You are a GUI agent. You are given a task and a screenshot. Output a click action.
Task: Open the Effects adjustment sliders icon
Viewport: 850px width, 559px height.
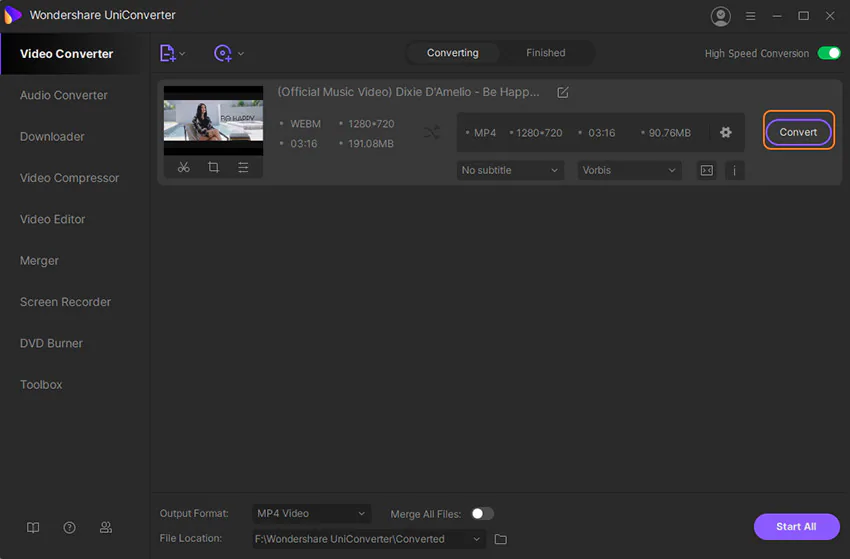coord(243,168)
